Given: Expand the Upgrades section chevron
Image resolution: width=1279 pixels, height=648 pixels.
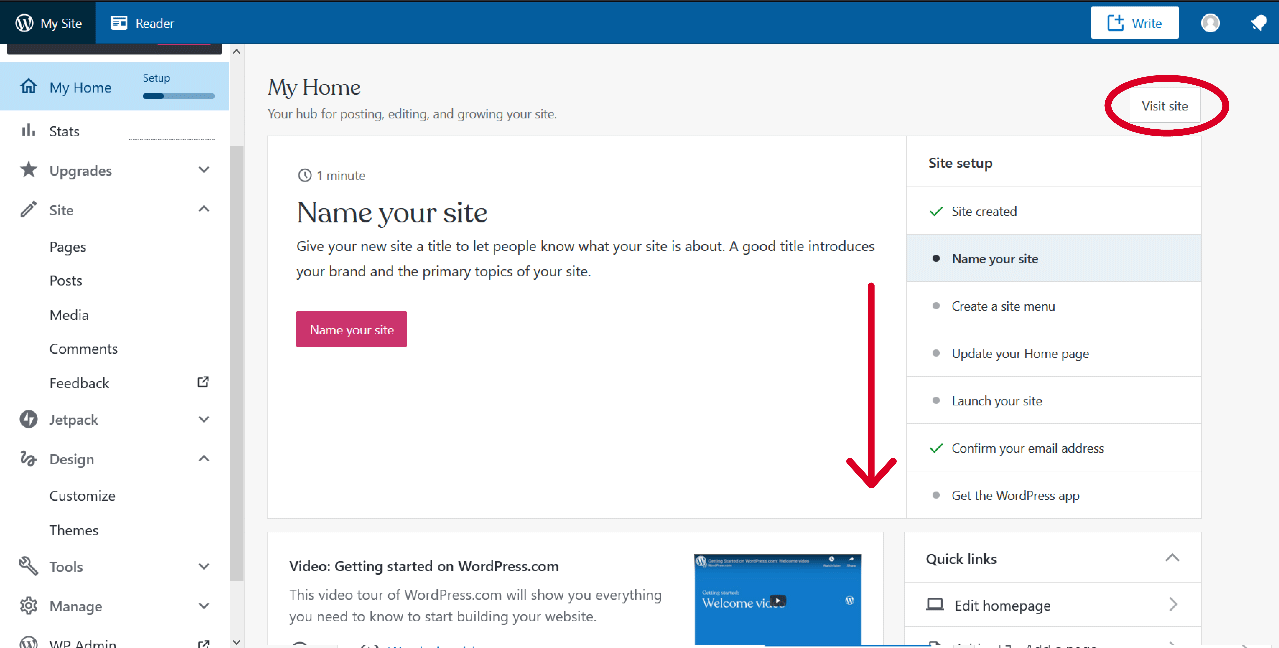Looking at the screenshot, I should pos(204,170).
